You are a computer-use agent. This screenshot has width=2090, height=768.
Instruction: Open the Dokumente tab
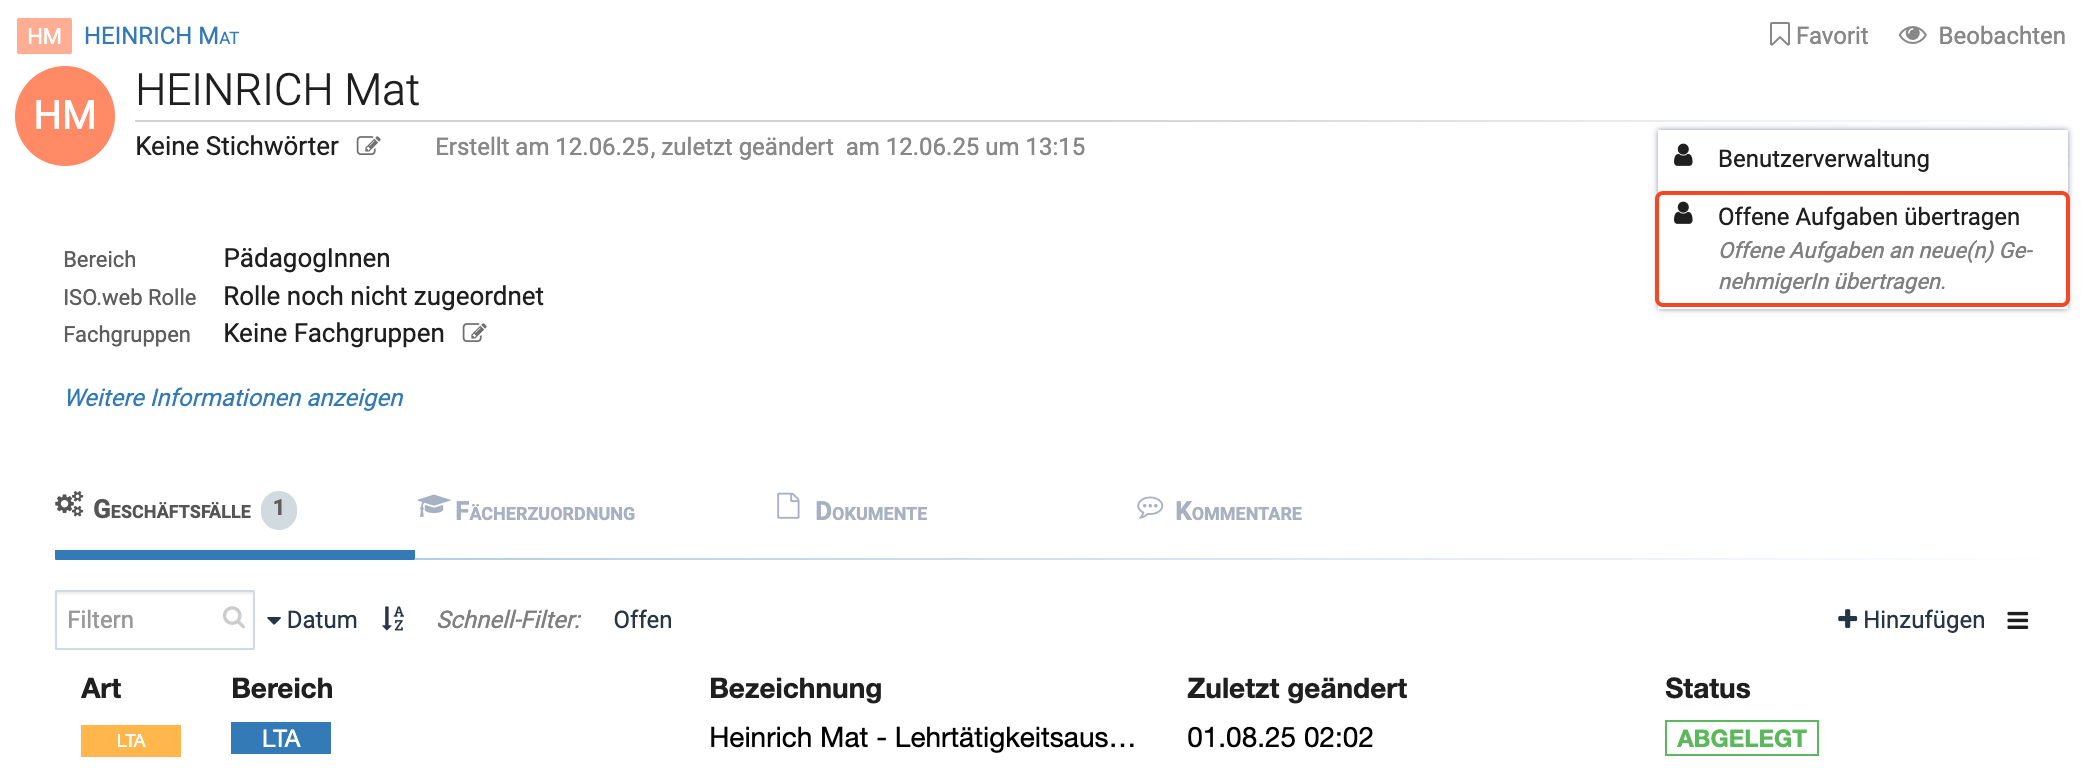click(853, 511)
